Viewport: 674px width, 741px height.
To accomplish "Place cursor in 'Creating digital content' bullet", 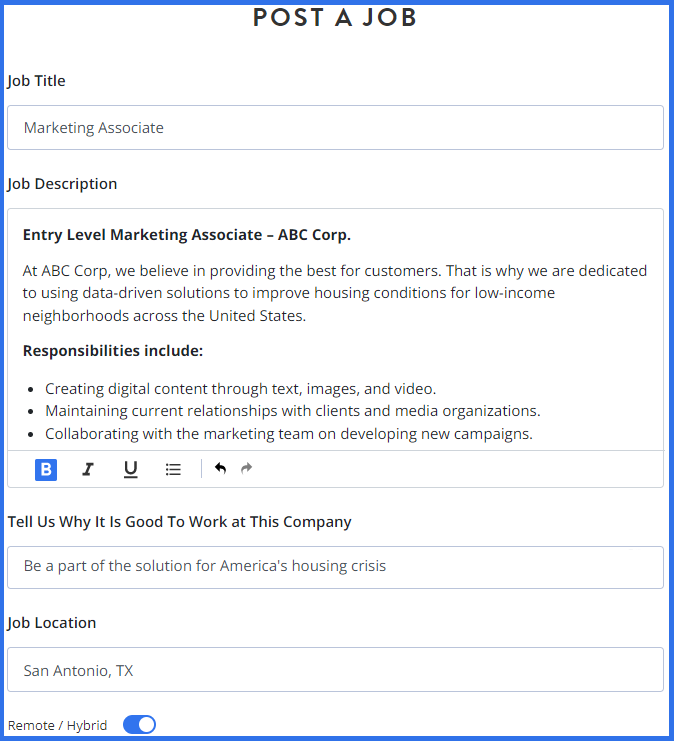I will [x=240, y=389].
